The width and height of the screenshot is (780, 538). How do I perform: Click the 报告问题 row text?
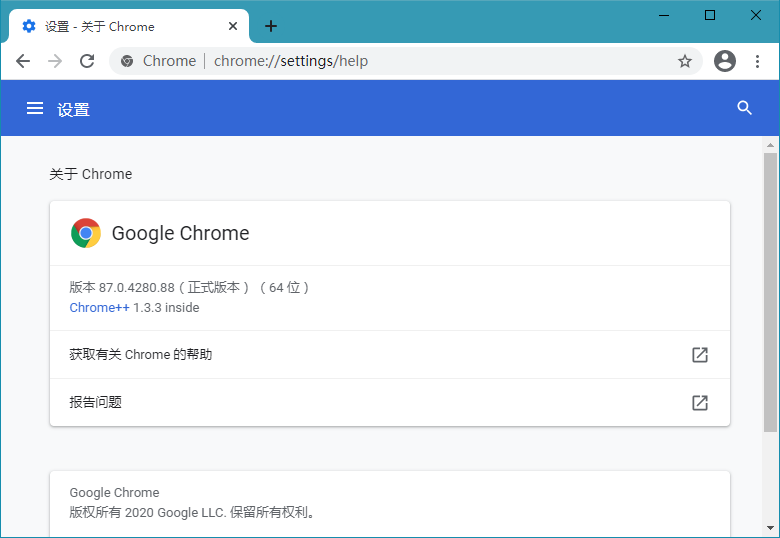pyautogui.click(x=96, y=402)
